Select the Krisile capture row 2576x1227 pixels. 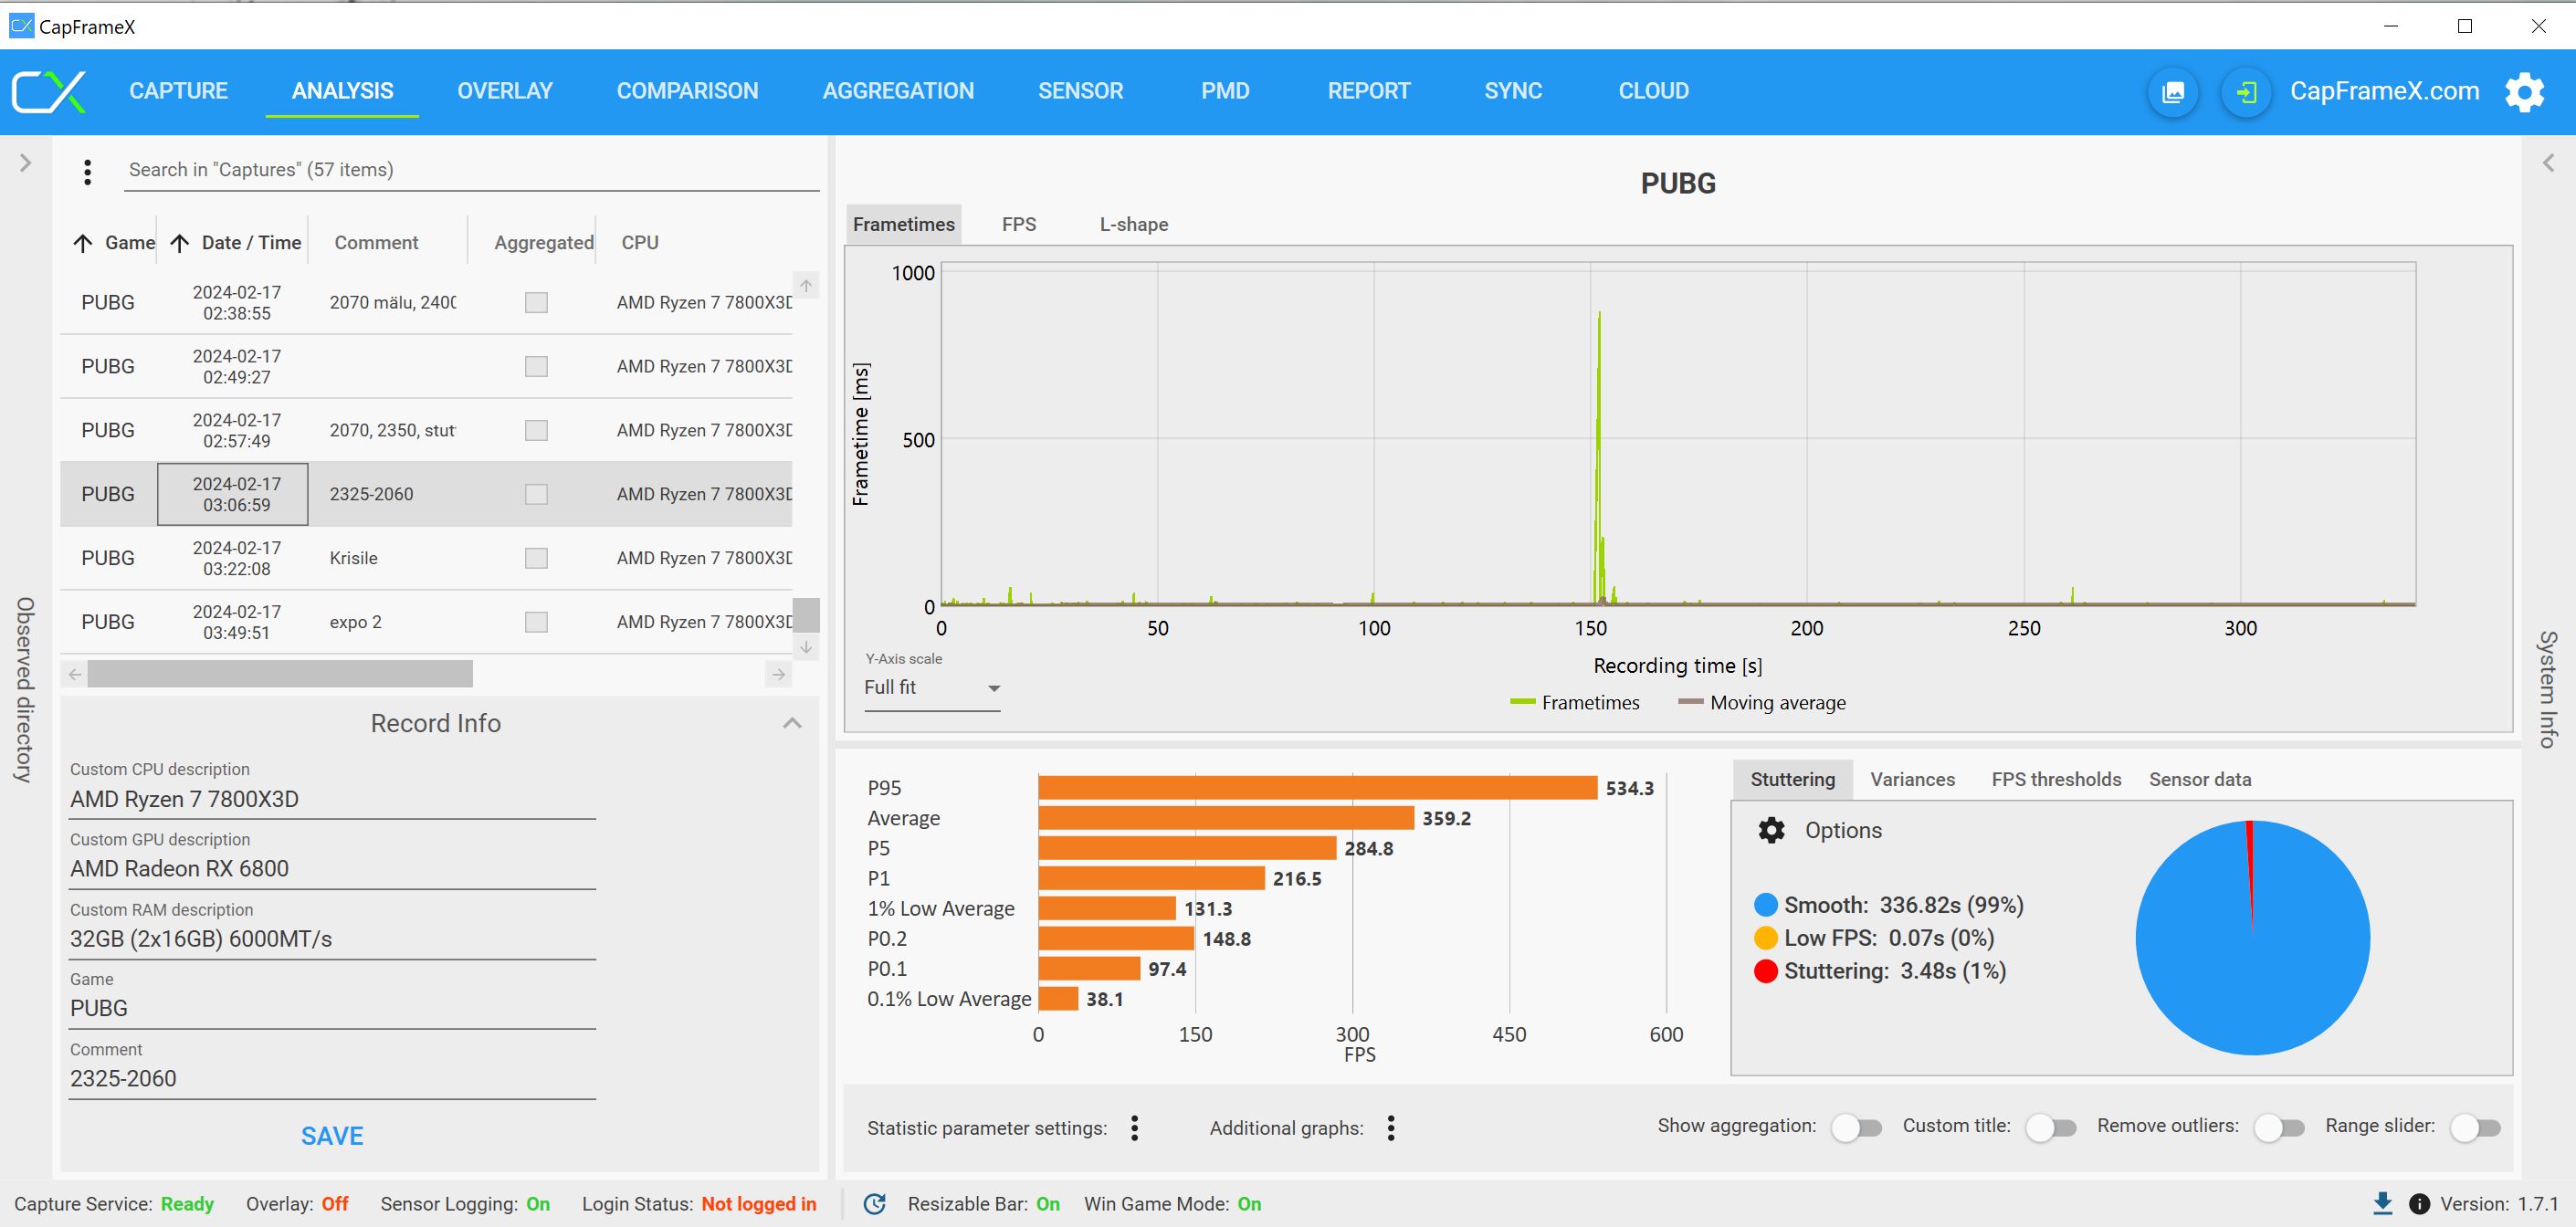[426, 558]
